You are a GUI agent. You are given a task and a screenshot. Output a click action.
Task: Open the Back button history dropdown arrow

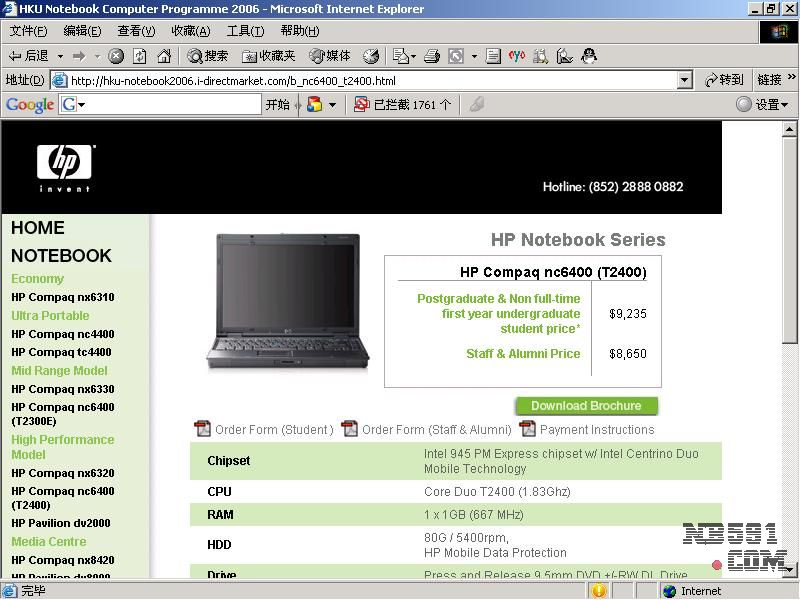[60, 56]
